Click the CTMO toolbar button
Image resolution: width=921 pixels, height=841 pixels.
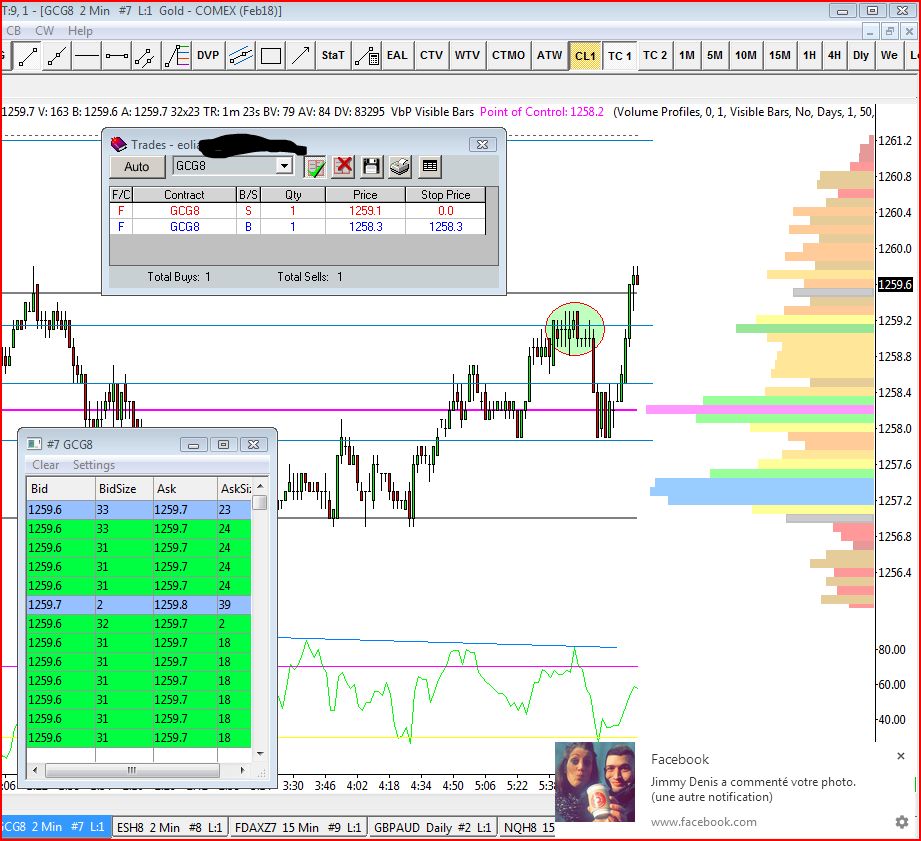tap(509, 56)
